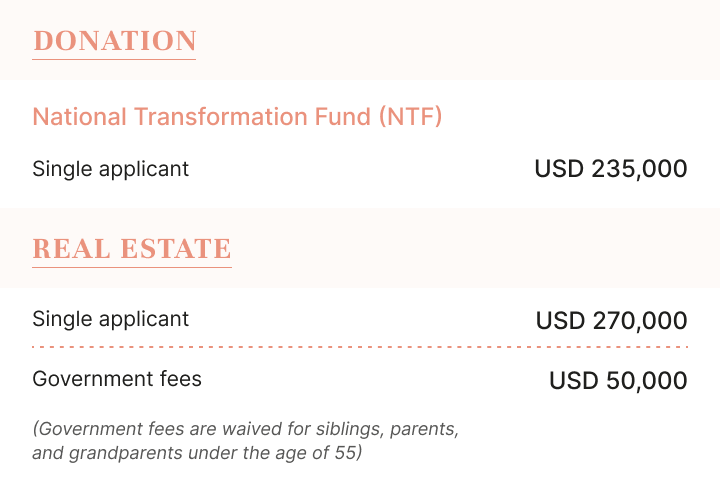720x488 pixels.
Task: Click the dotted divider above Government fees
Action: coord(360,347)
